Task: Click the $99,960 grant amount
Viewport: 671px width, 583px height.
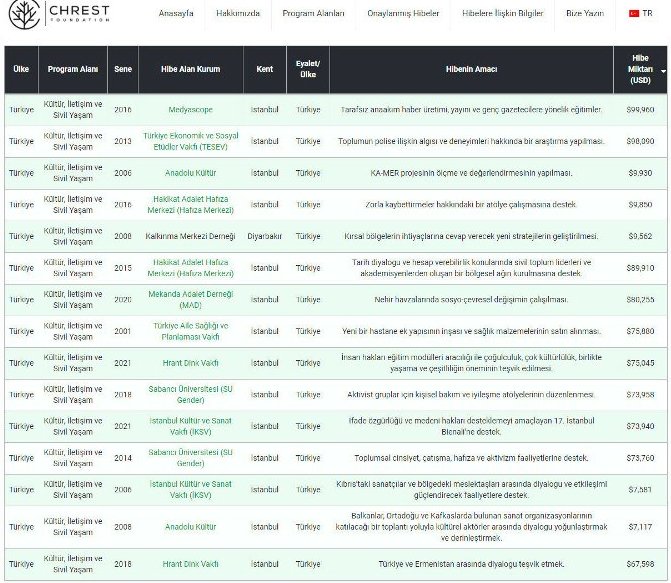Action: pos(640,110)
